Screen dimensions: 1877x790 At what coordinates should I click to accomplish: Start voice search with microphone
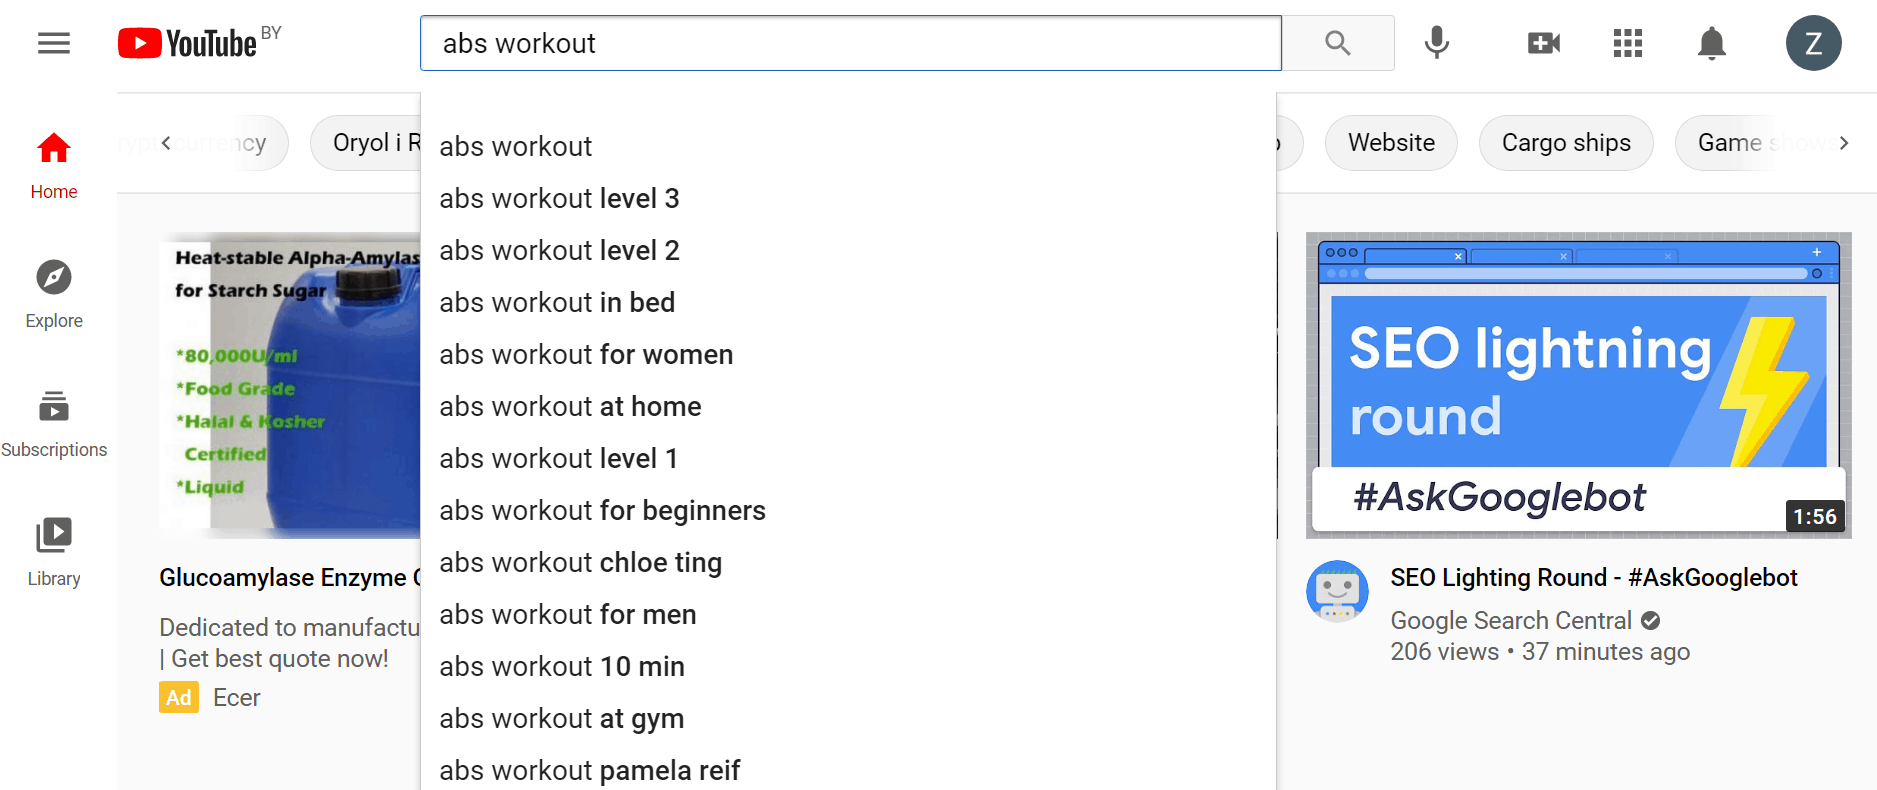pyautogui.click(x=1437, y=43)
